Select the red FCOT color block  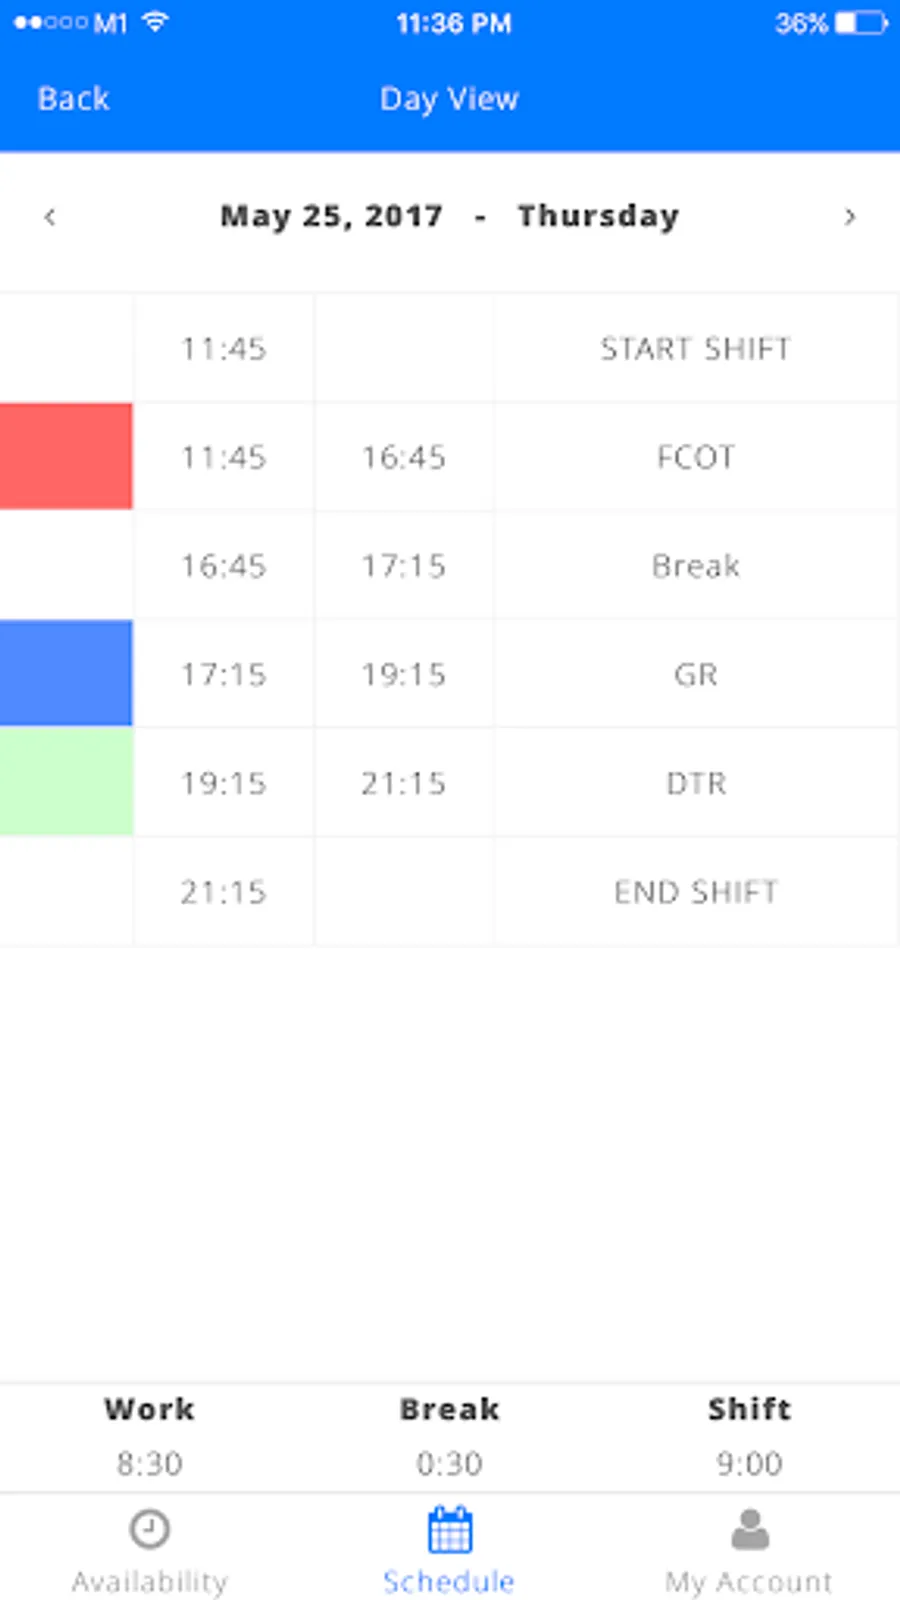66,457
